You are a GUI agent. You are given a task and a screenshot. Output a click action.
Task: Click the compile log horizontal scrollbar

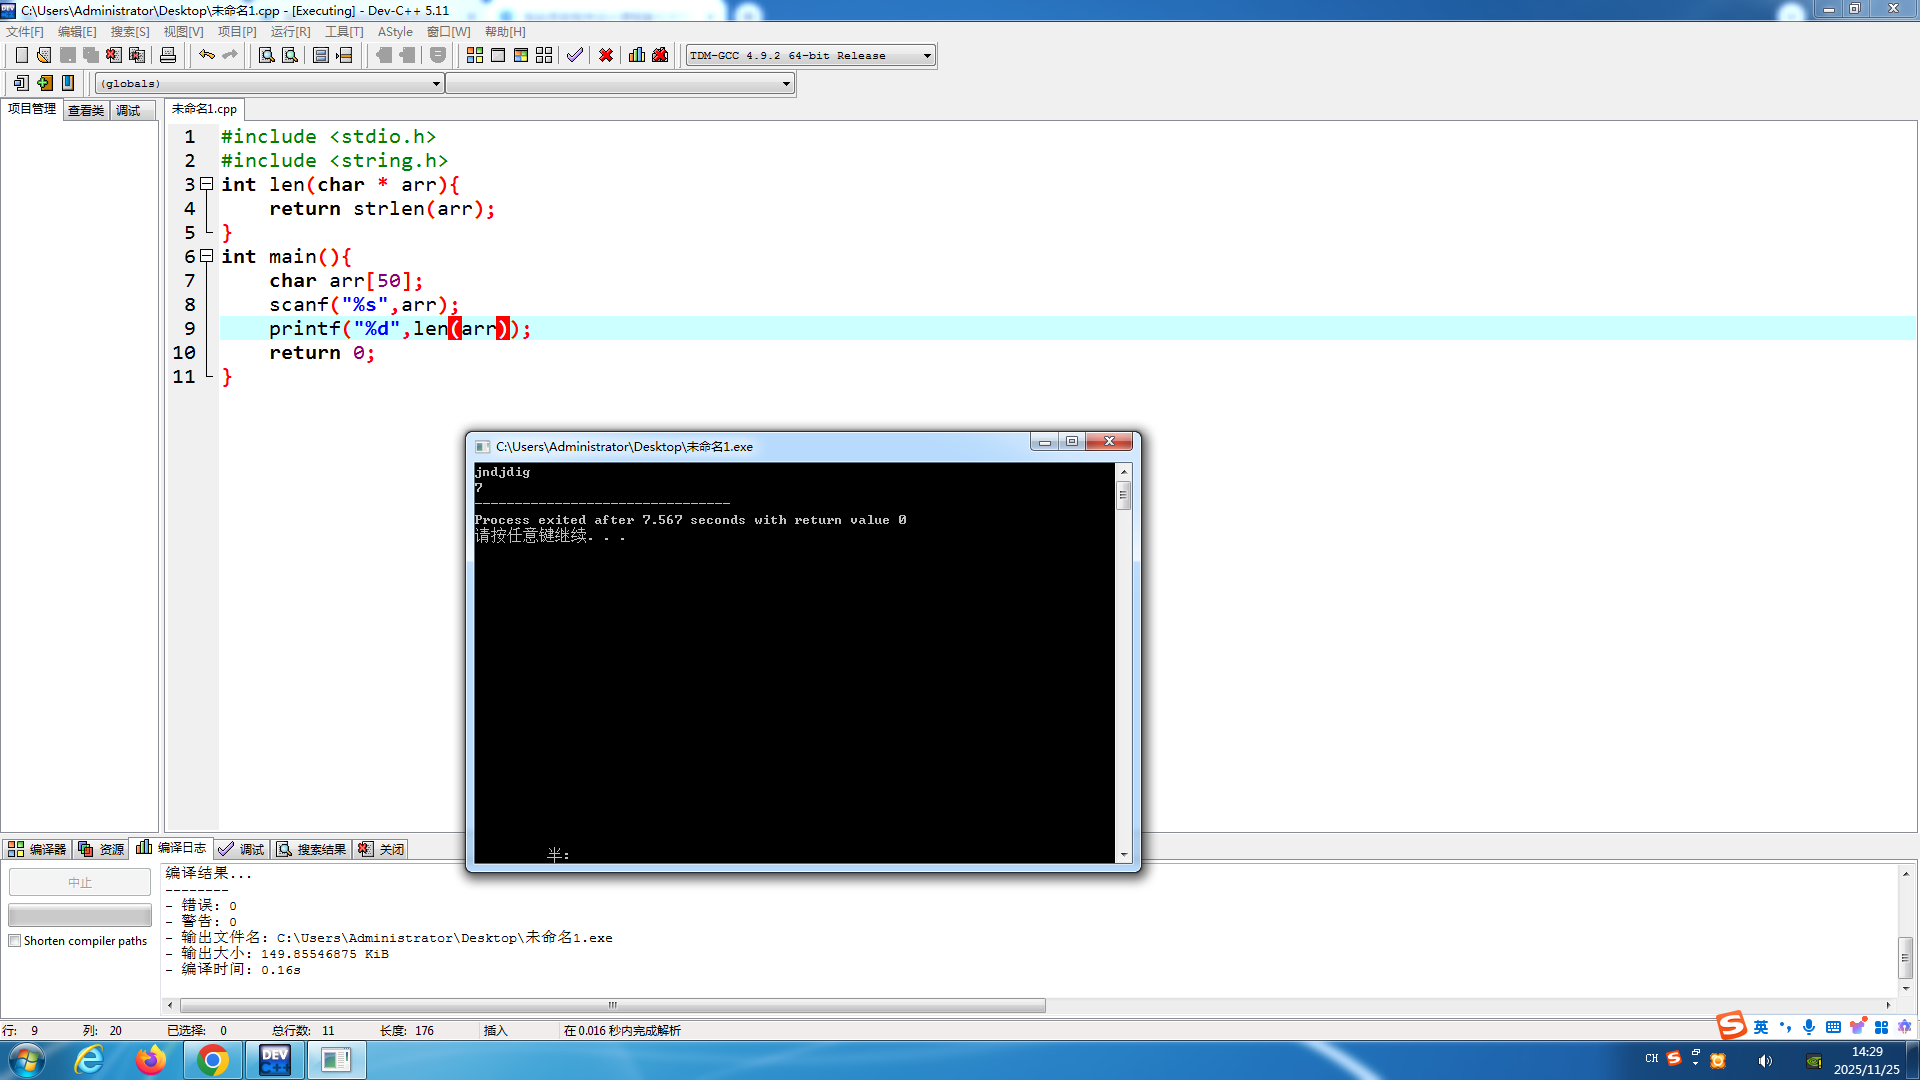(612, 1005)
